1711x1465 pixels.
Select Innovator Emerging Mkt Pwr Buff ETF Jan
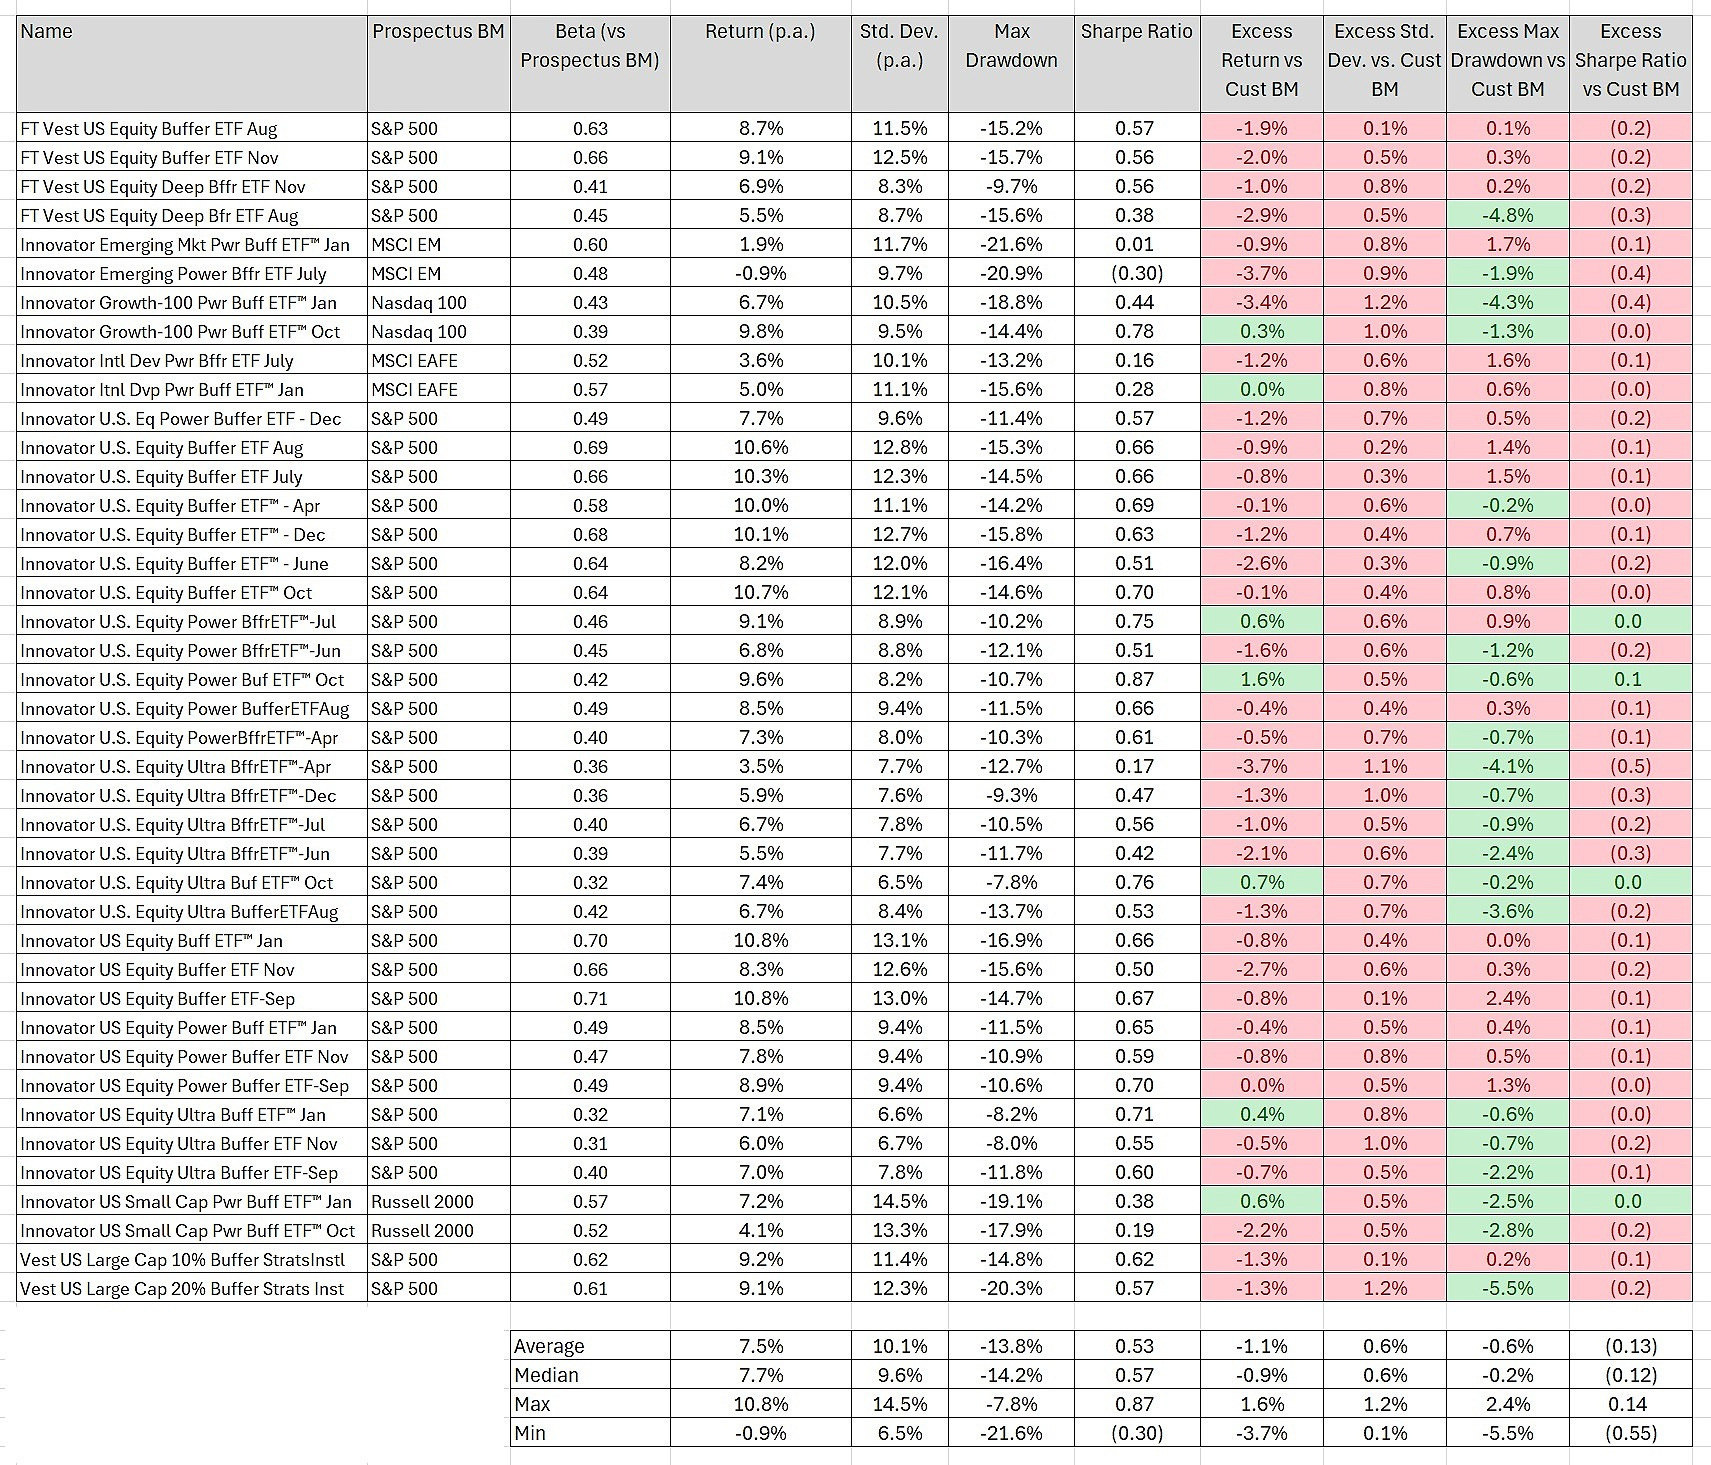click(192, 244)
